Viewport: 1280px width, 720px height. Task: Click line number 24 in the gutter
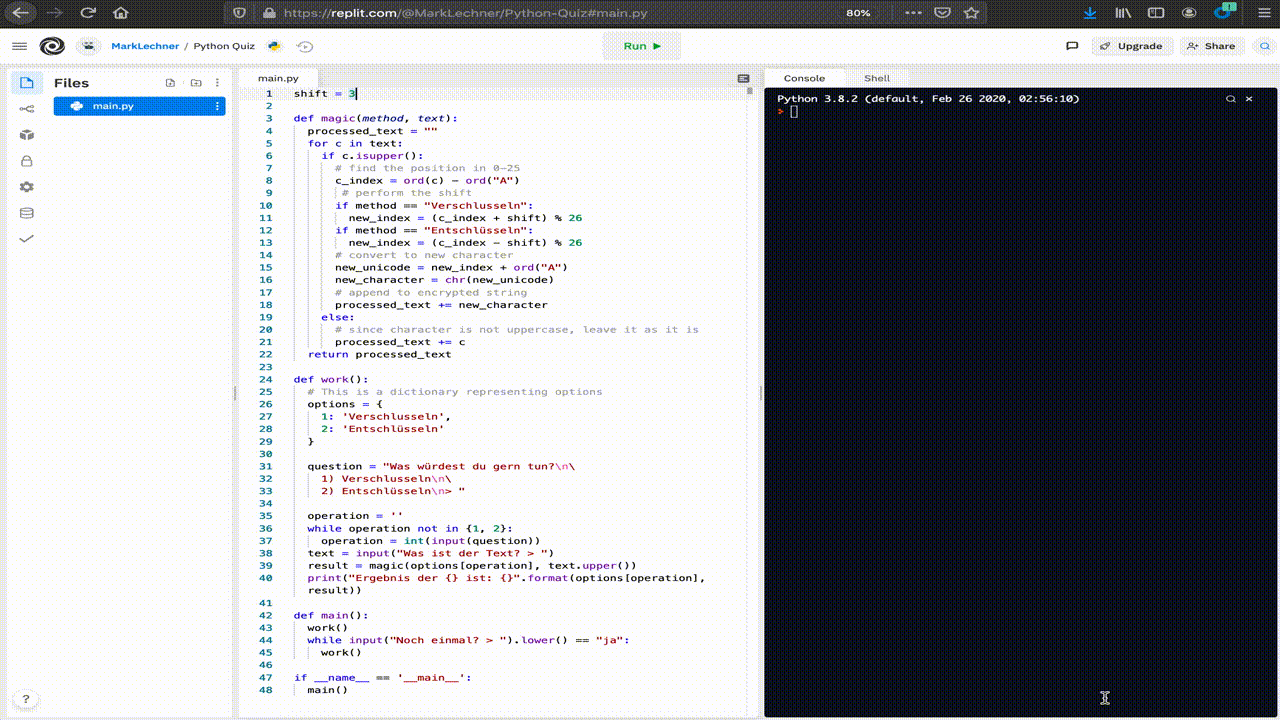tap(265, 379)
